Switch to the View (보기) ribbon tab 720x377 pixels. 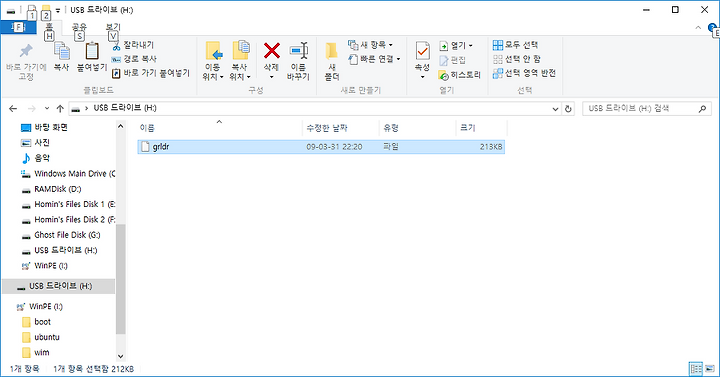tap(112, 27)
